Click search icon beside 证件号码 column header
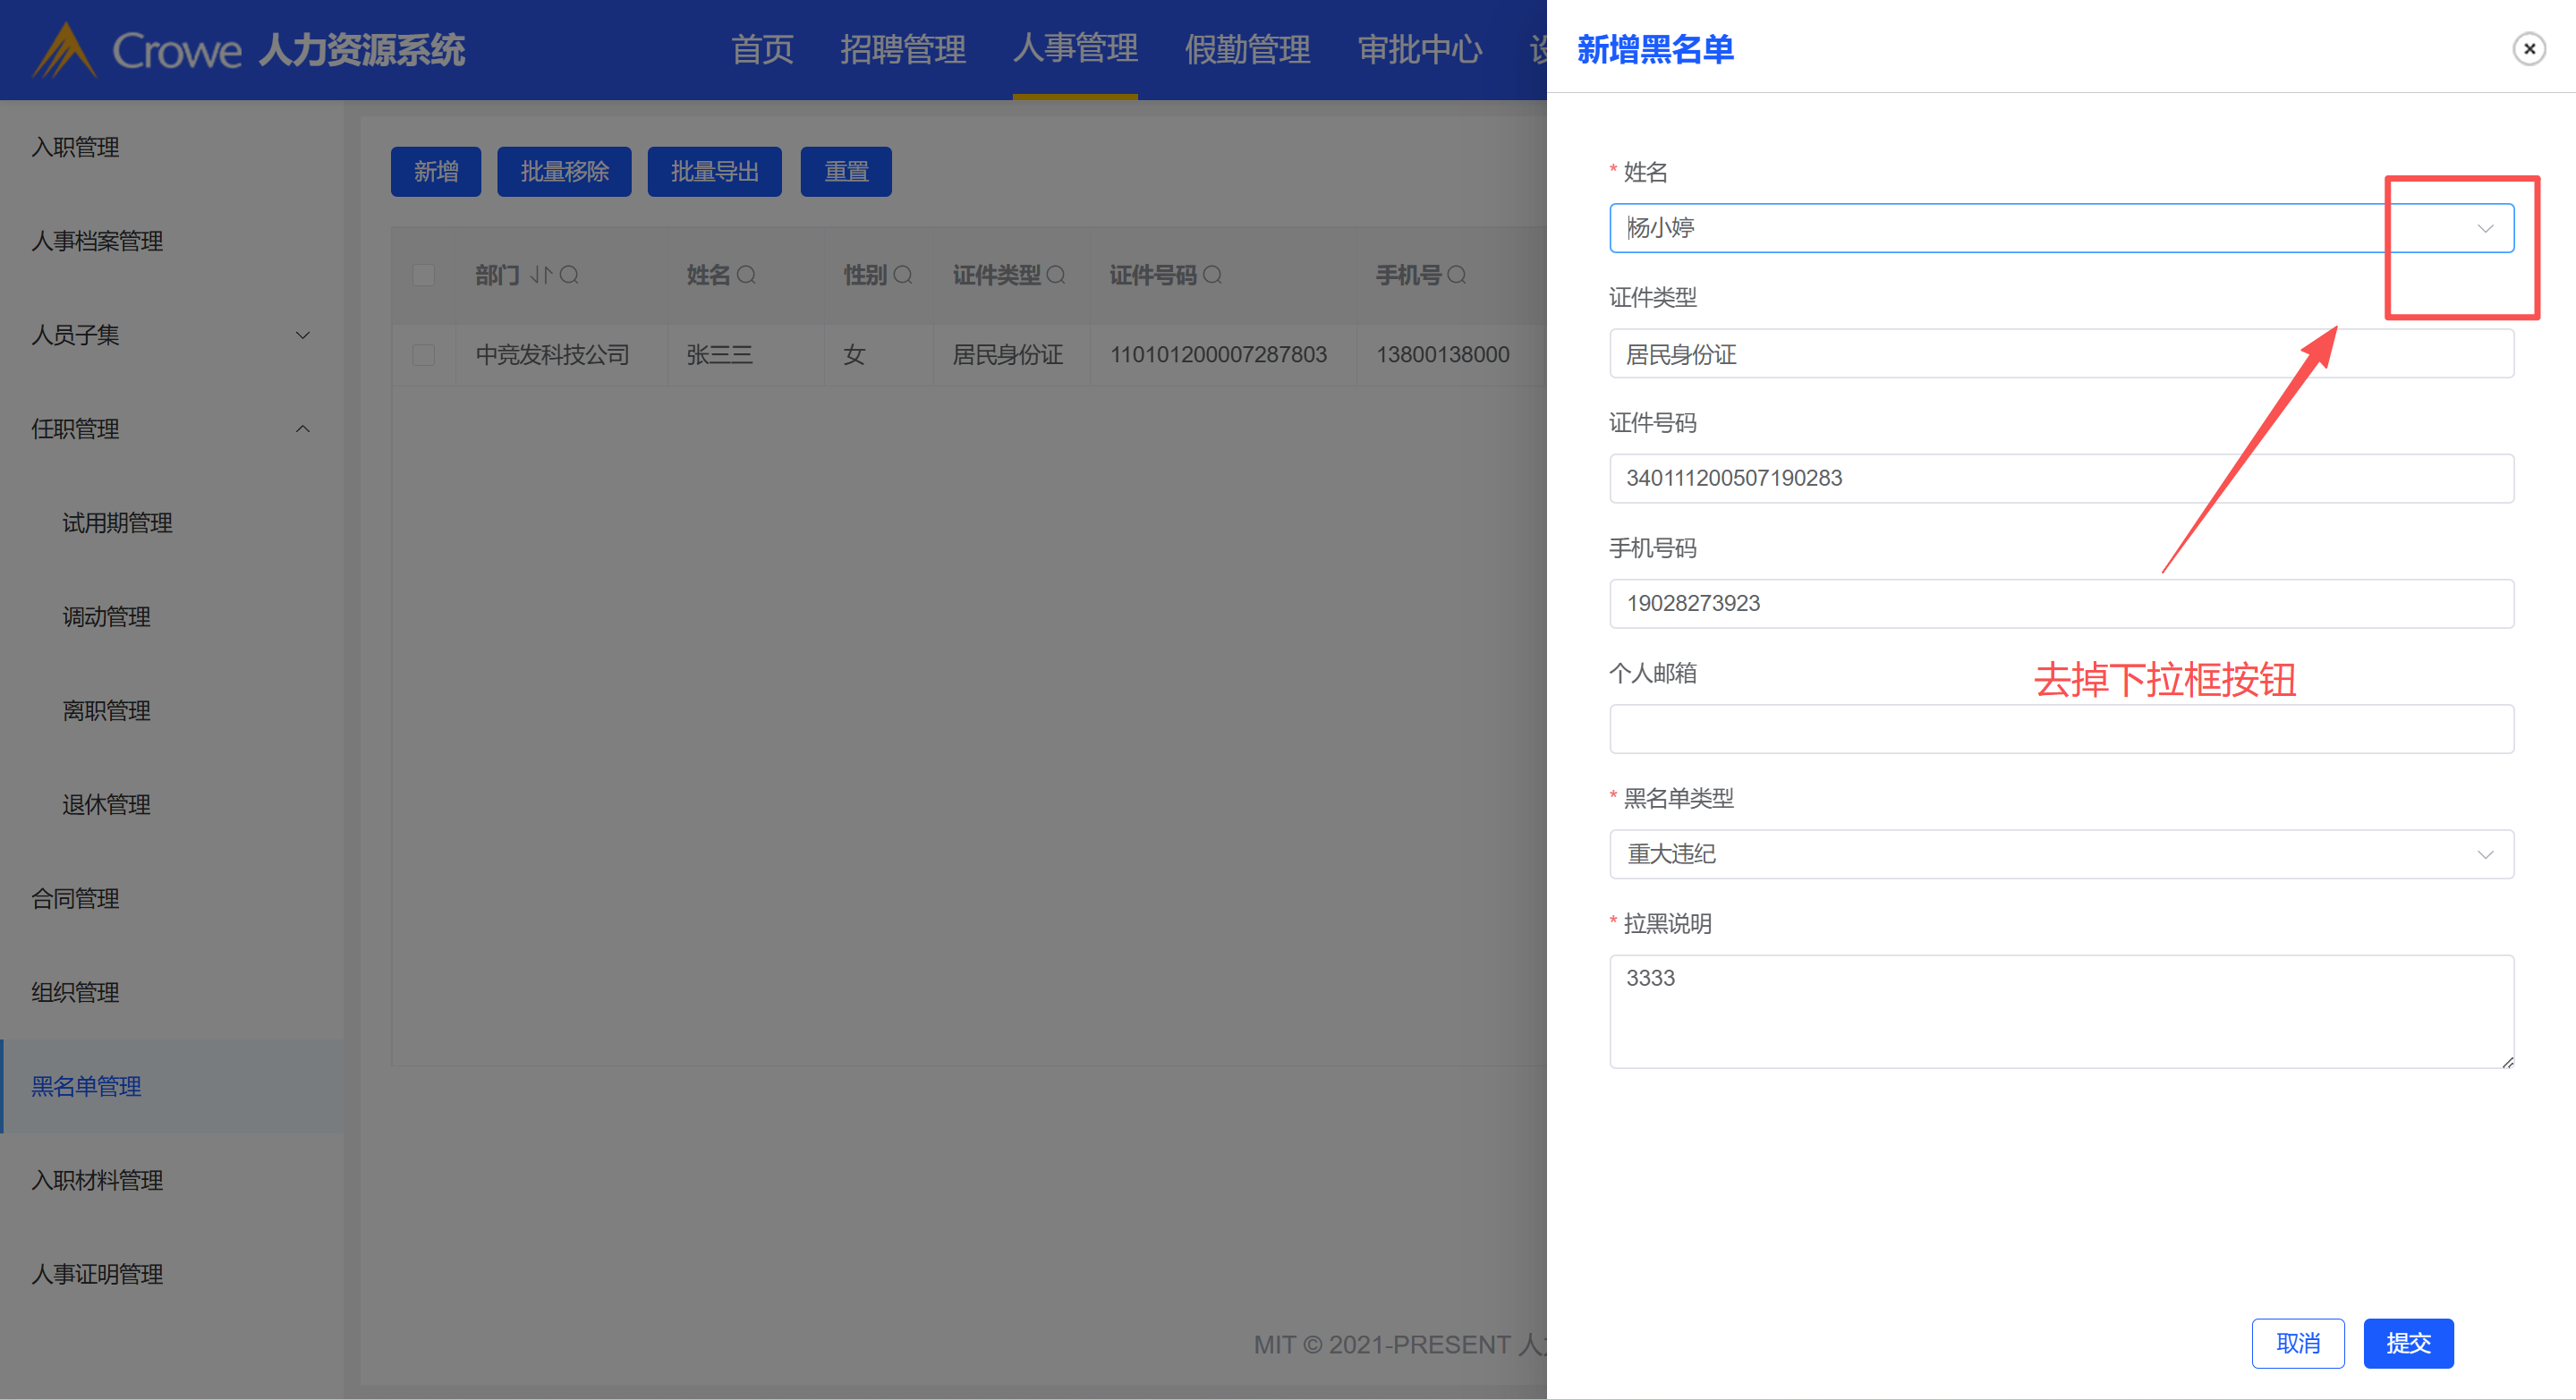 click(1212, 275)
